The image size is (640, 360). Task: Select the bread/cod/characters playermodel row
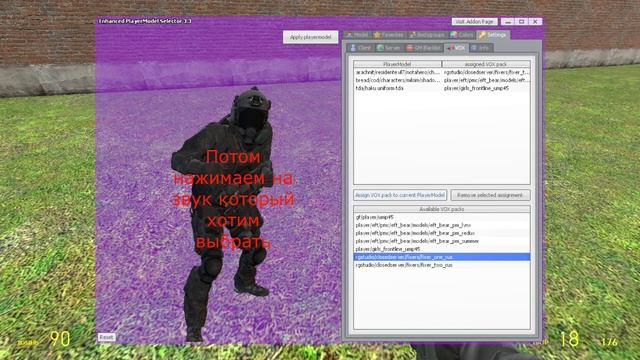[442, 80]
